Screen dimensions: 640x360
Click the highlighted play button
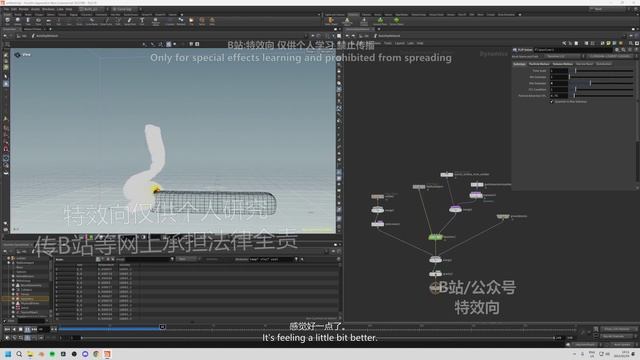[x=27, y=329]
